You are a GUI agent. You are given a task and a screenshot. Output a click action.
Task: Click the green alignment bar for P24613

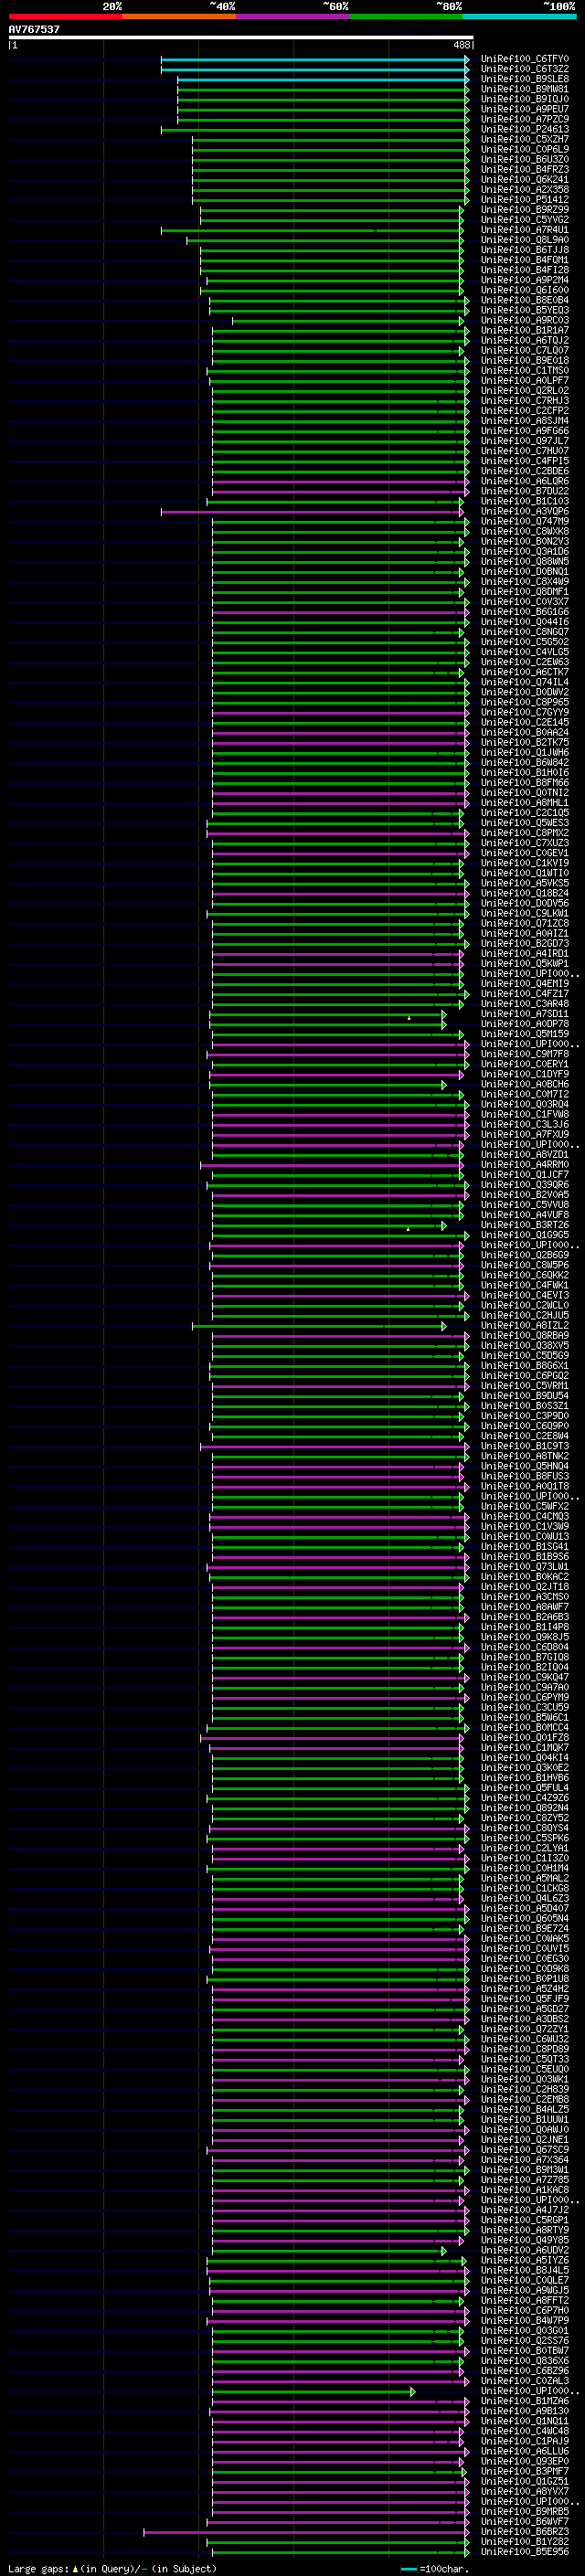(315, 129)
